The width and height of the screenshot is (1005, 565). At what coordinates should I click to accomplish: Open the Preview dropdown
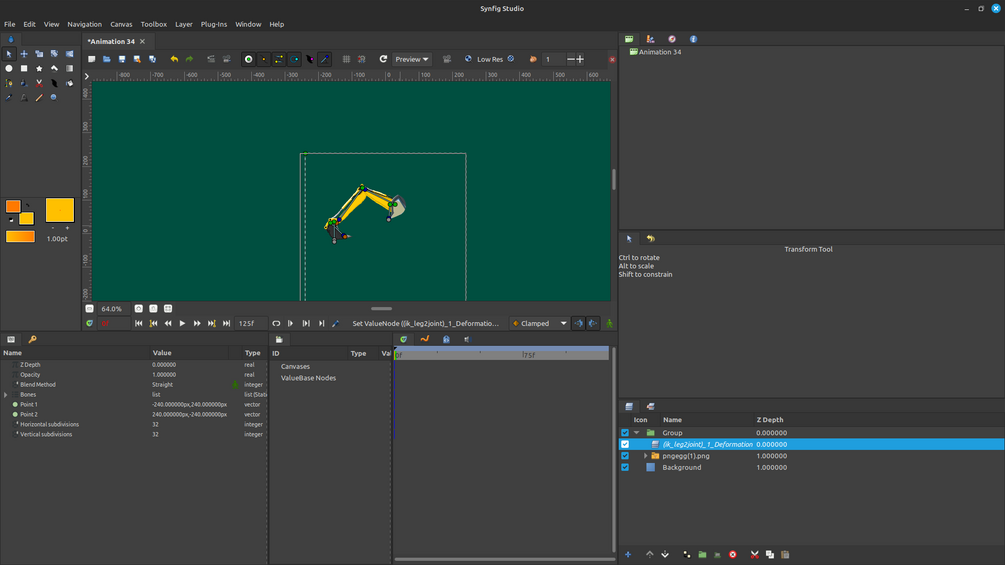[411, 59]
